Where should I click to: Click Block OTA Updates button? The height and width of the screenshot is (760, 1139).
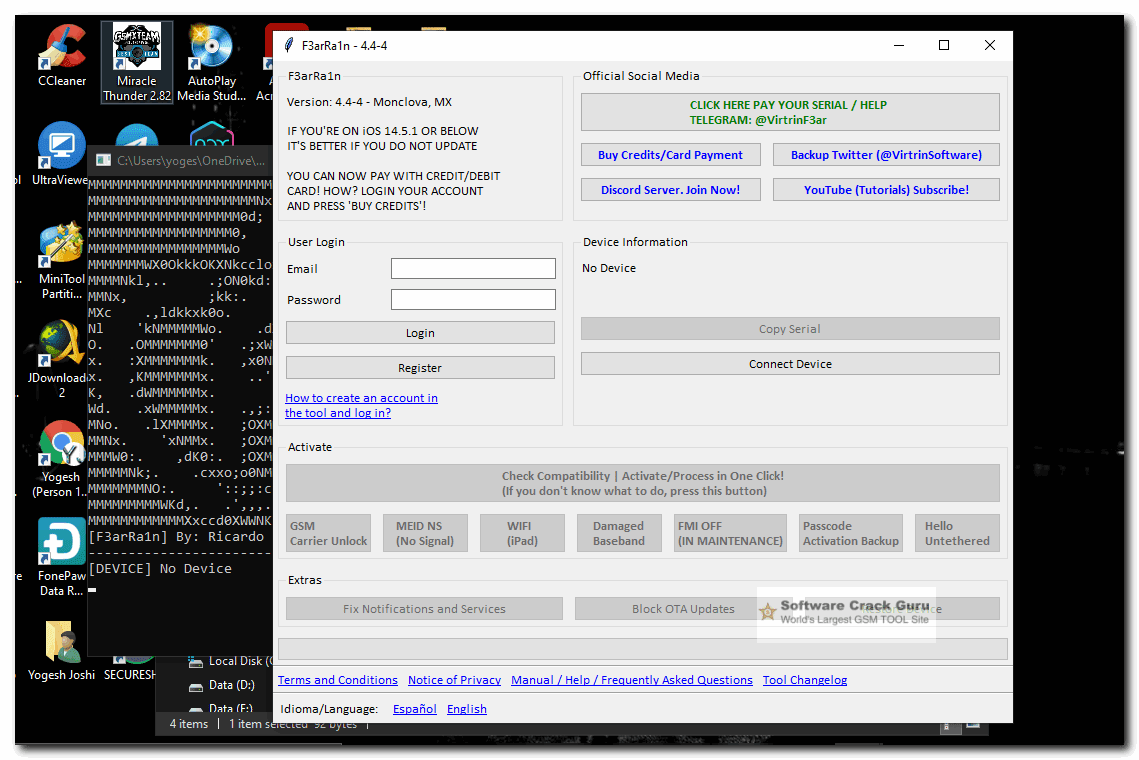coord(683,609)
